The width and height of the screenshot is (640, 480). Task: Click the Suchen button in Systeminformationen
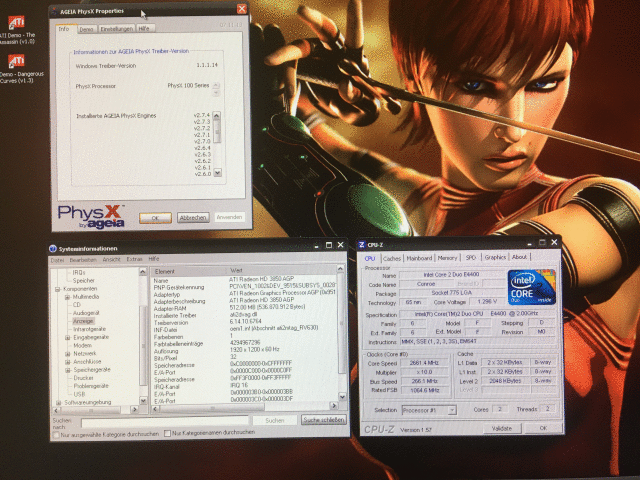[x=274, y=420]
